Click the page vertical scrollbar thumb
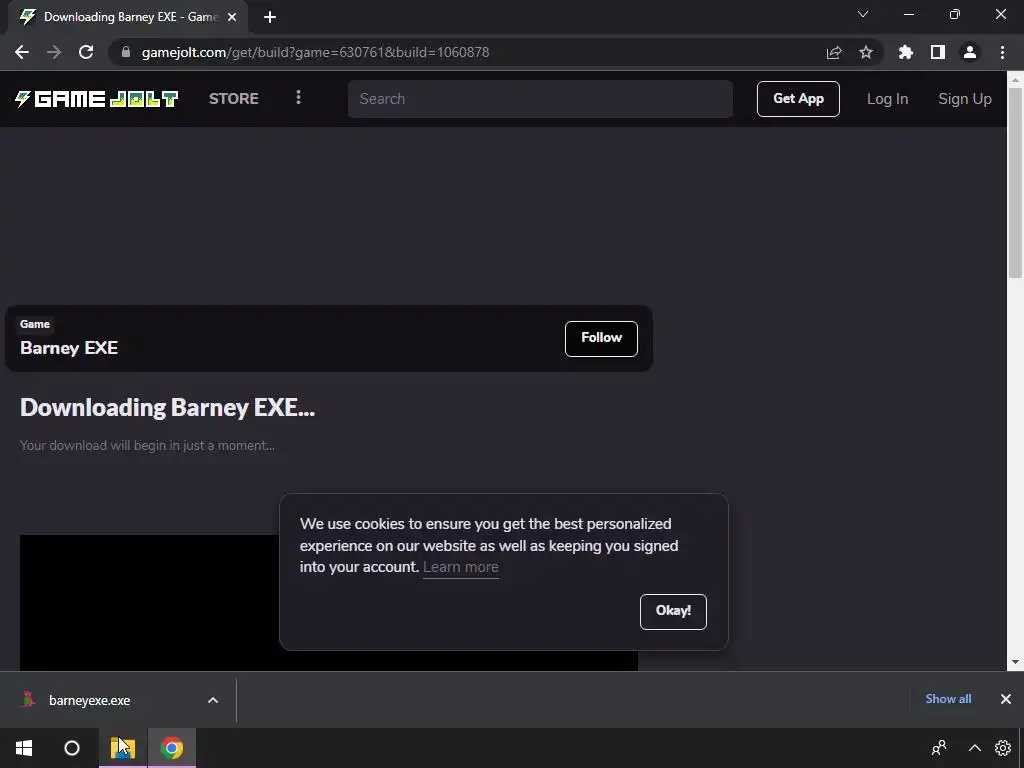 1015,183
